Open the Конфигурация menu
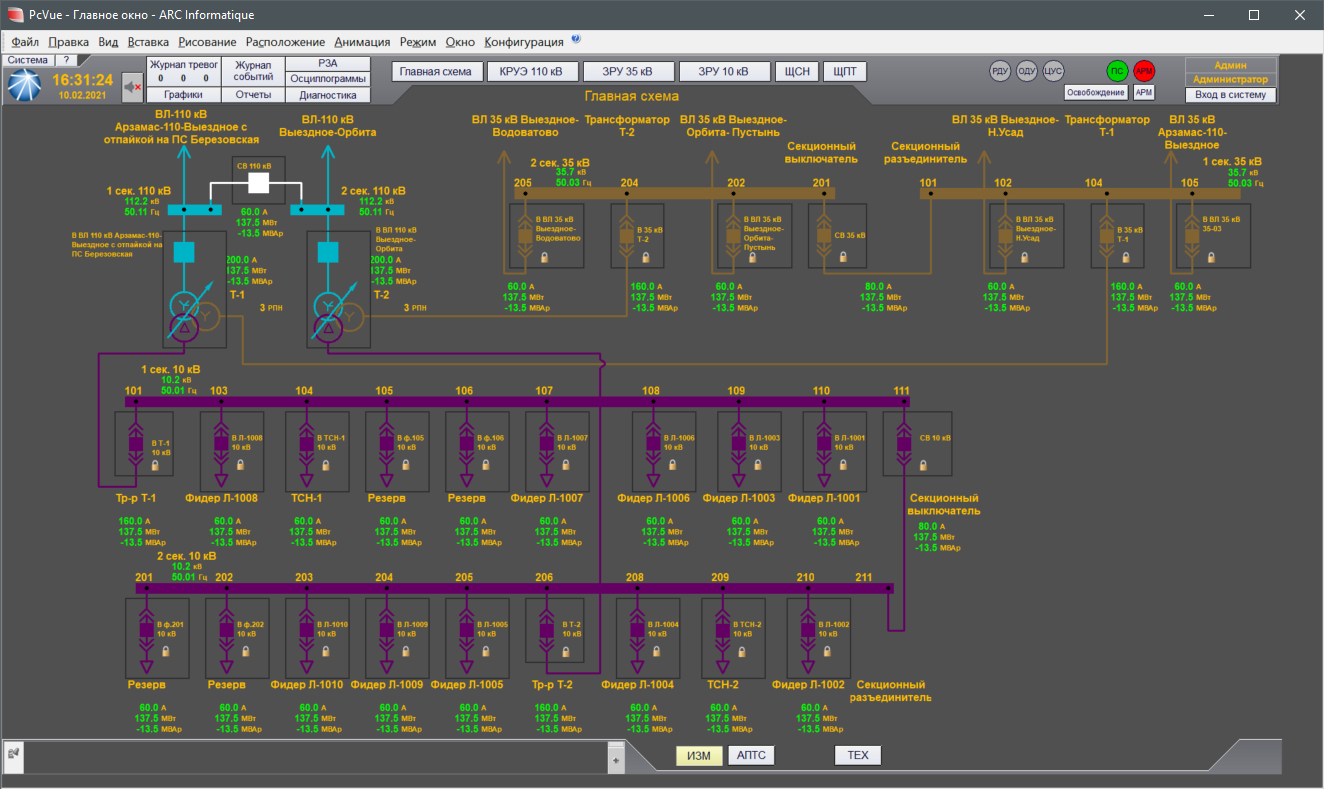Screen dimensions: 1324x789 pos(524,42)
